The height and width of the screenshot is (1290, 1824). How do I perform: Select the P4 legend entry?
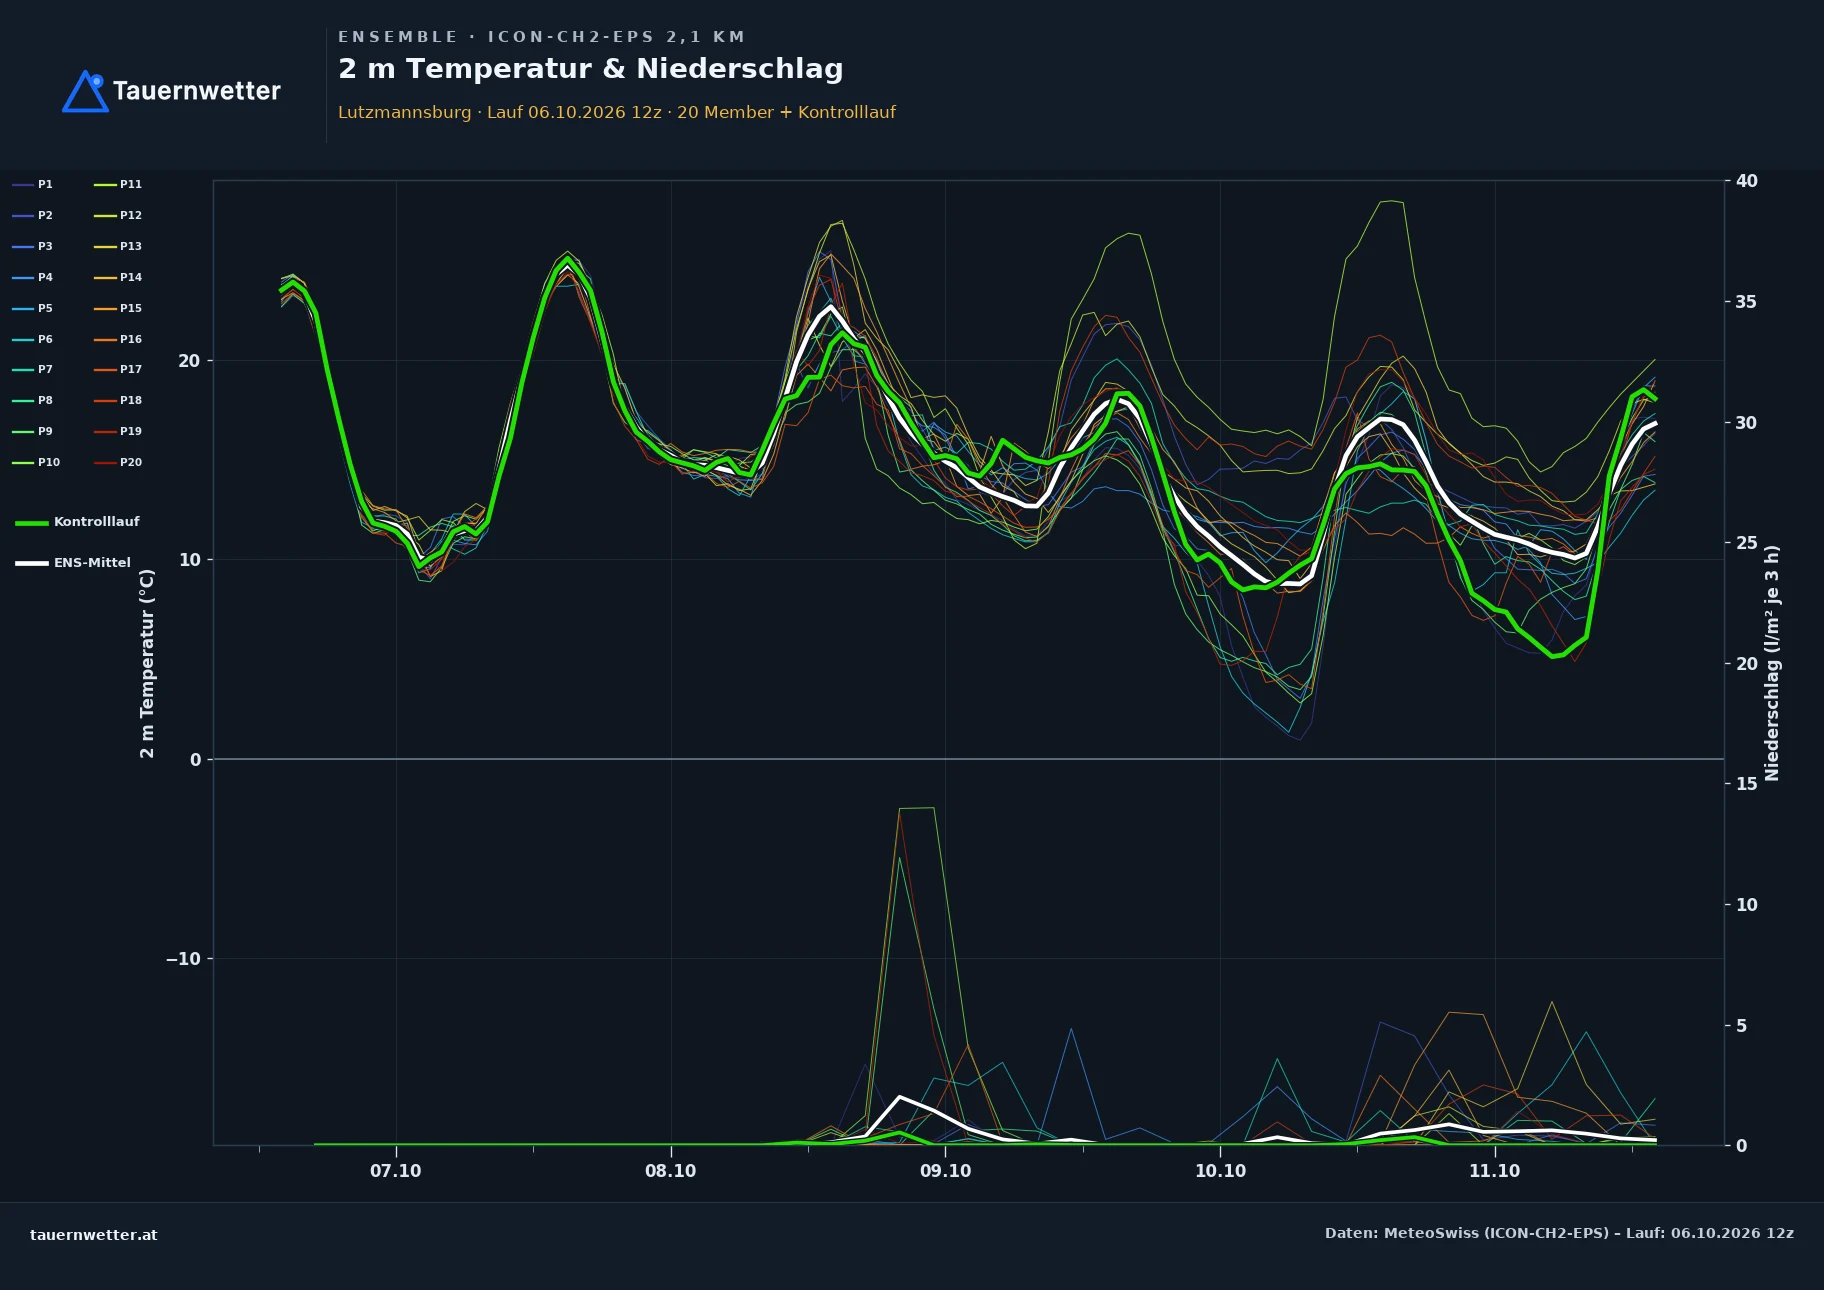pyautogui.click(x=33, y=277)
